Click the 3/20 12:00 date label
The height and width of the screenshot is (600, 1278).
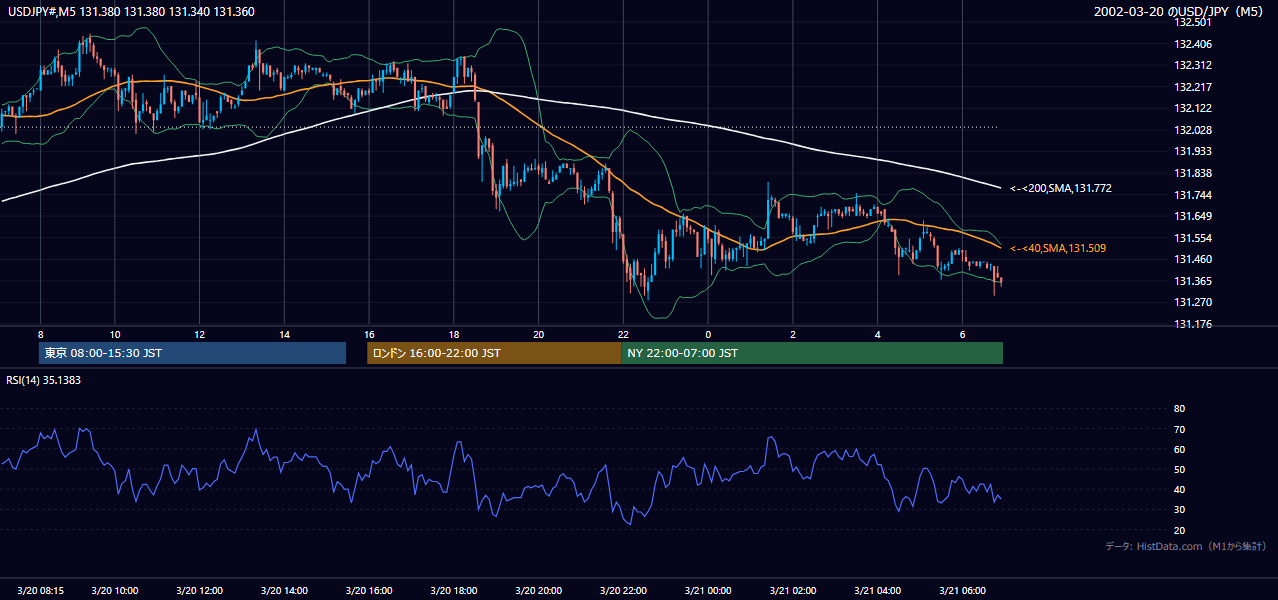pyautogui.click(x=200, y=590)
